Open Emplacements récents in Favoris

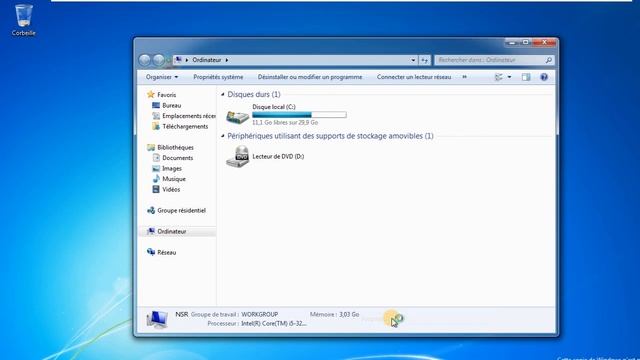pos(184,116)
